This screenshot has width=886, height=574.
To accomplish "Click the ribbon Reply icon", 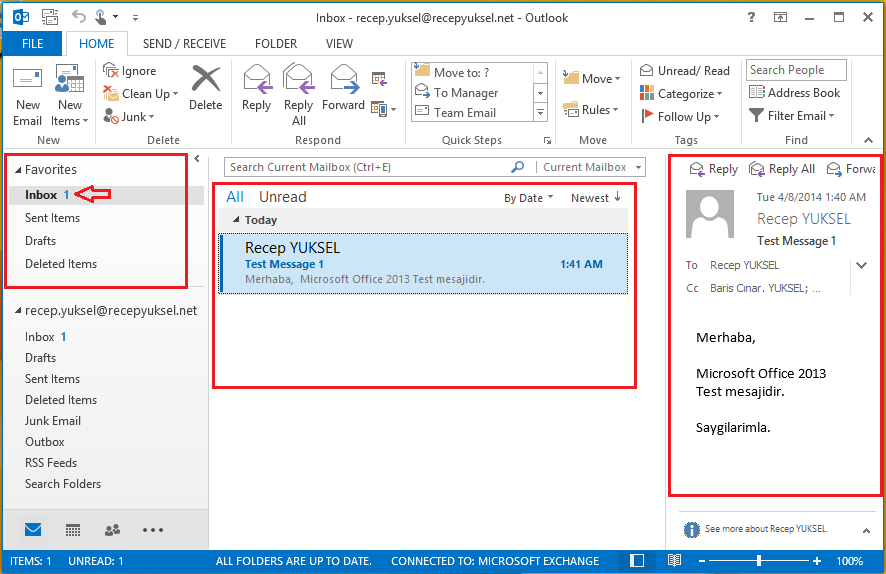I will coord(257,79).
